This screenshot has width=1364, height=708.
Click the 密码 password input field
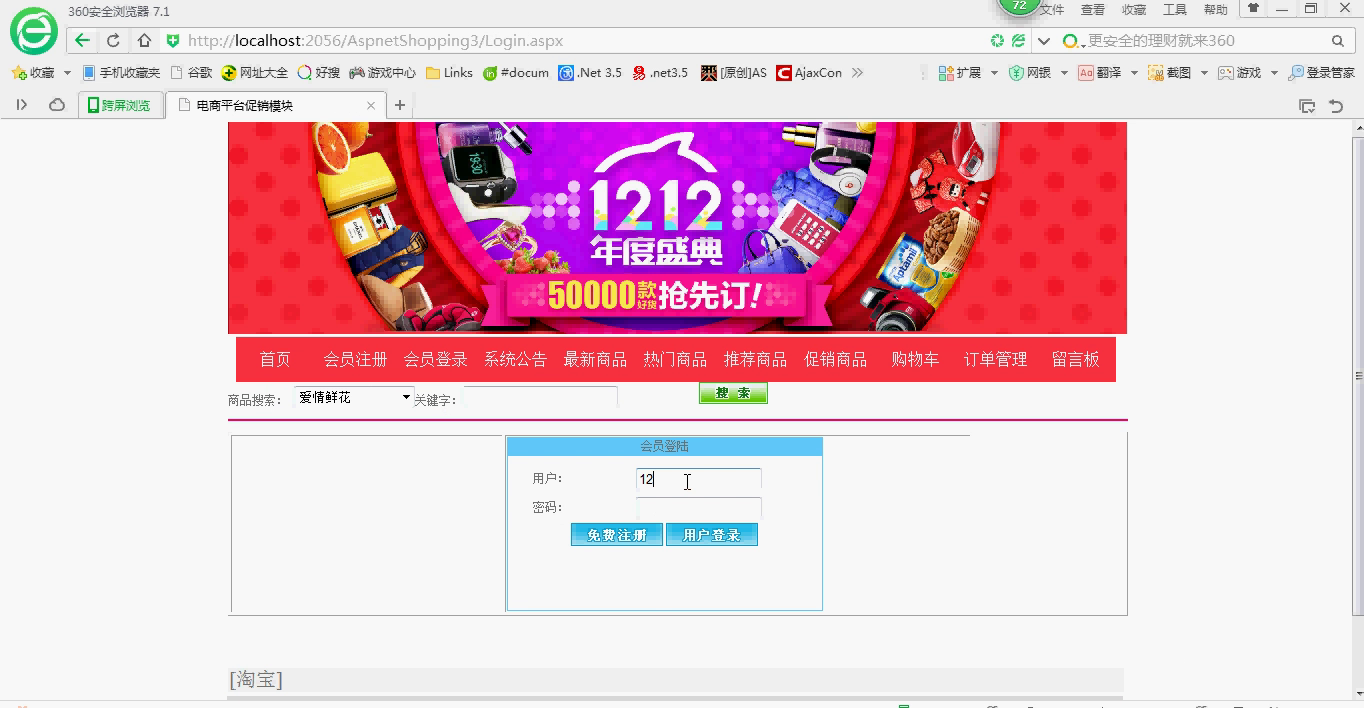click(699, 507)
